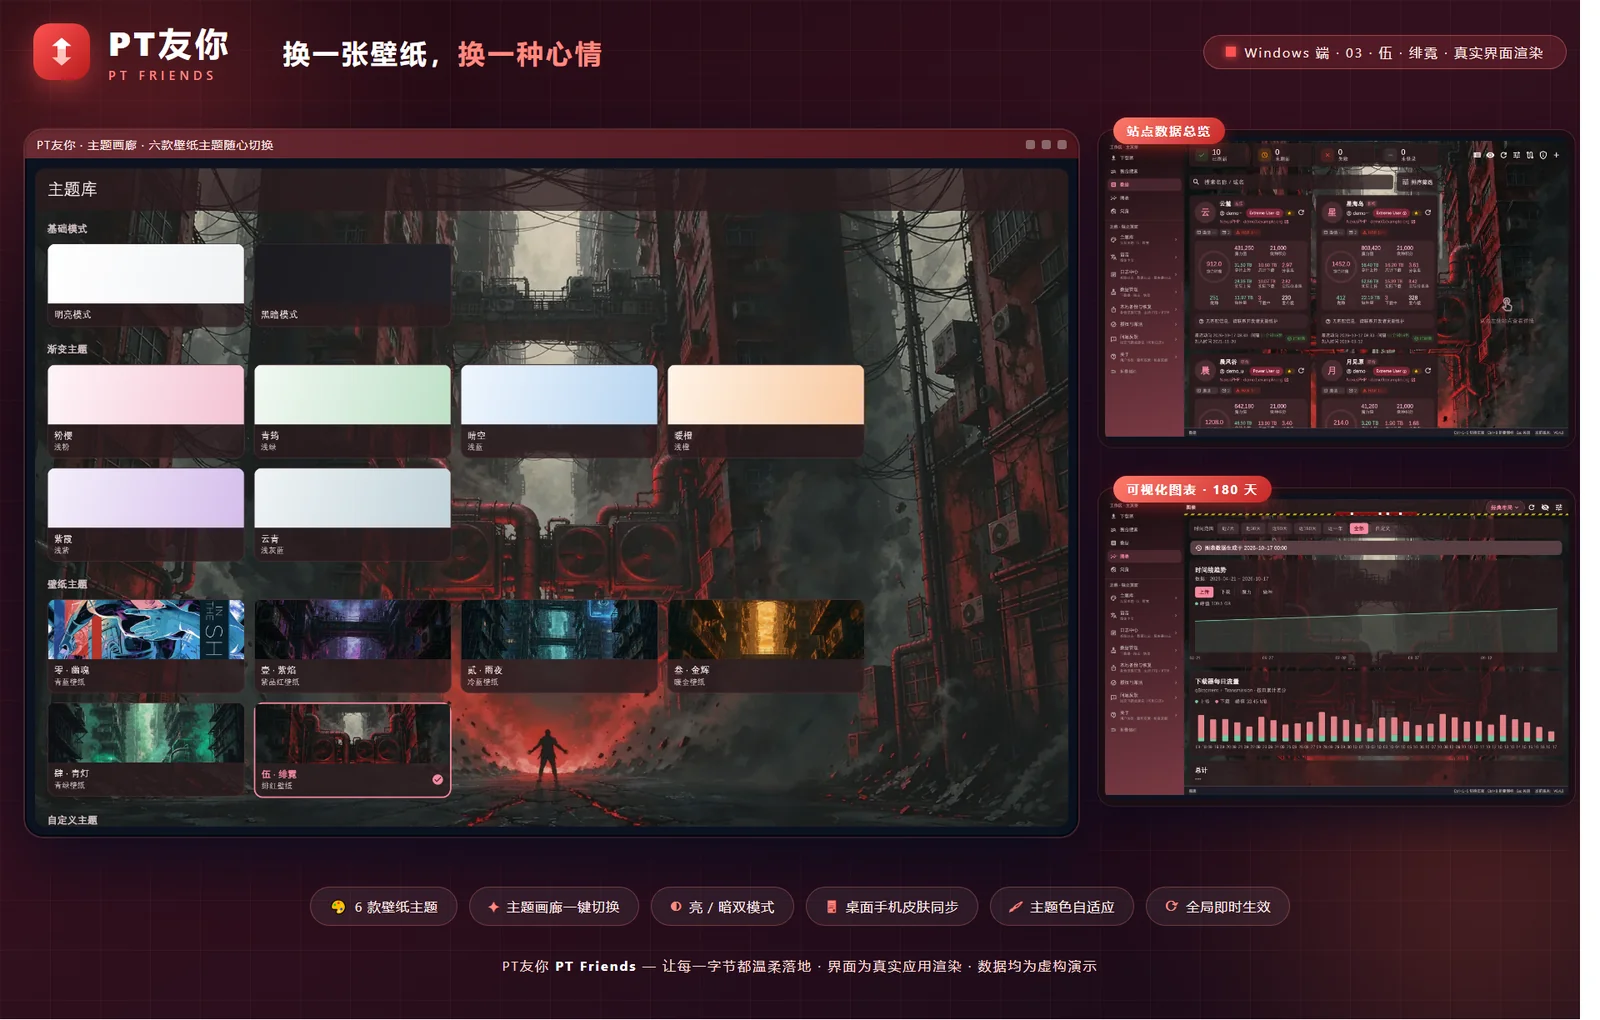This screenshot has height=1020, width=1600.
Task: Refresh the 星 site card
Action: point(1428,212)
